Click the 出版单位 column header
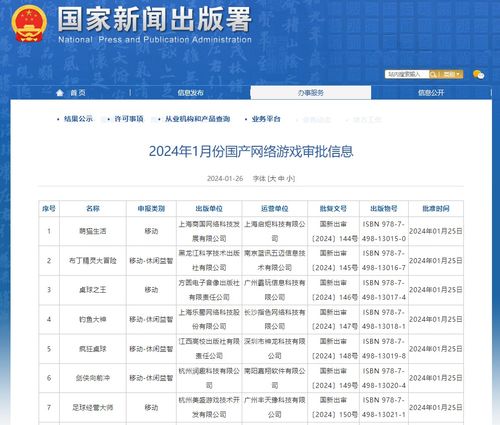Image resolution: width=500 pixels, height=425 pixels. coord(209,209)
